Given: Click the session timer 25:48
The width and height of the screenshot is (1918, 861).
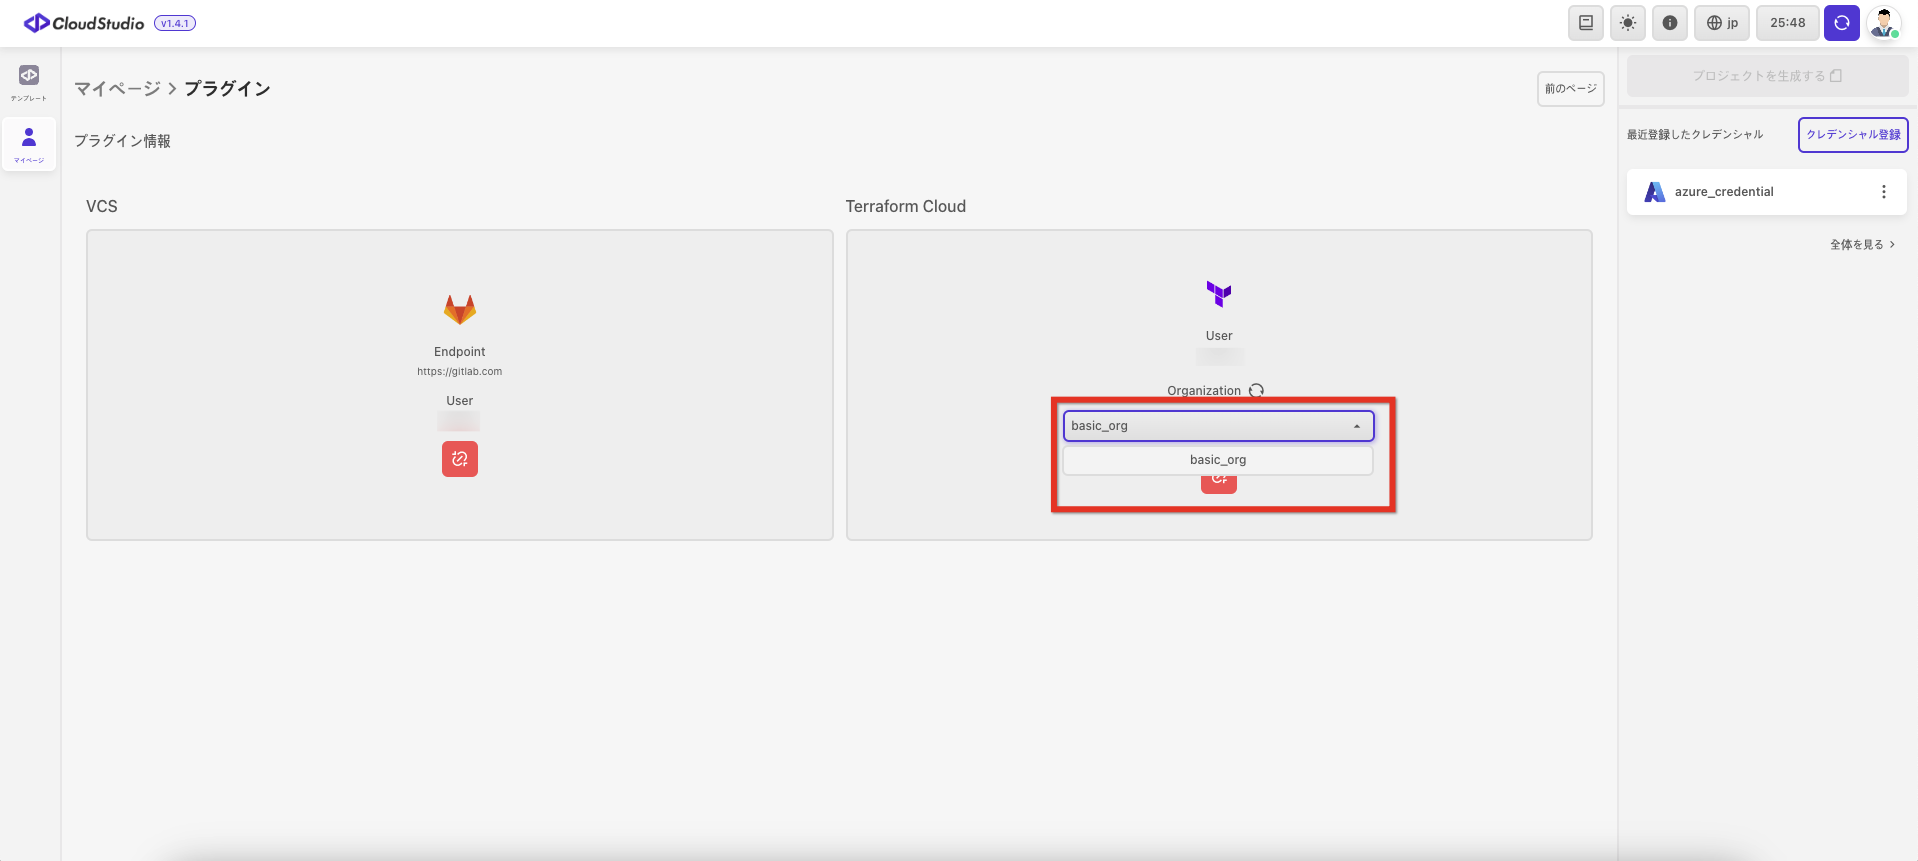Looking at the screenshot, I should 1787,23.
